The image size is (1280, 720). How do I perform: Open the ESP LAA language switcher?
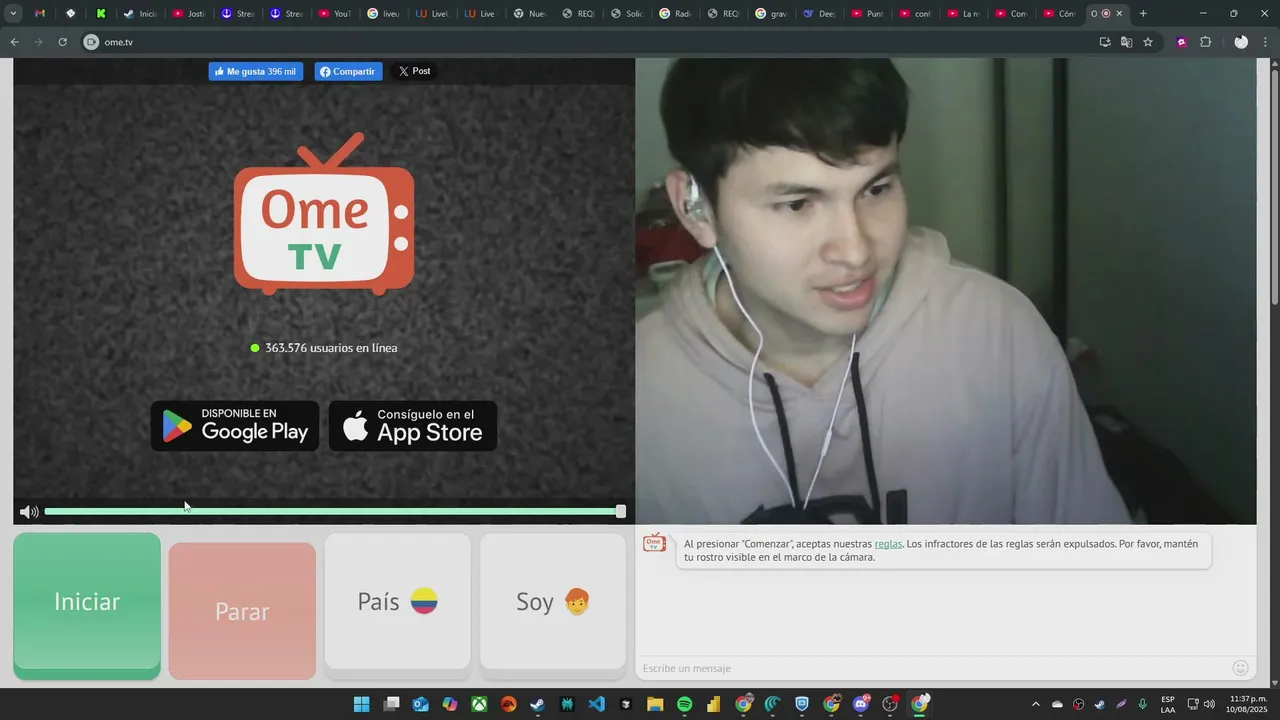tap(1168, 704)
